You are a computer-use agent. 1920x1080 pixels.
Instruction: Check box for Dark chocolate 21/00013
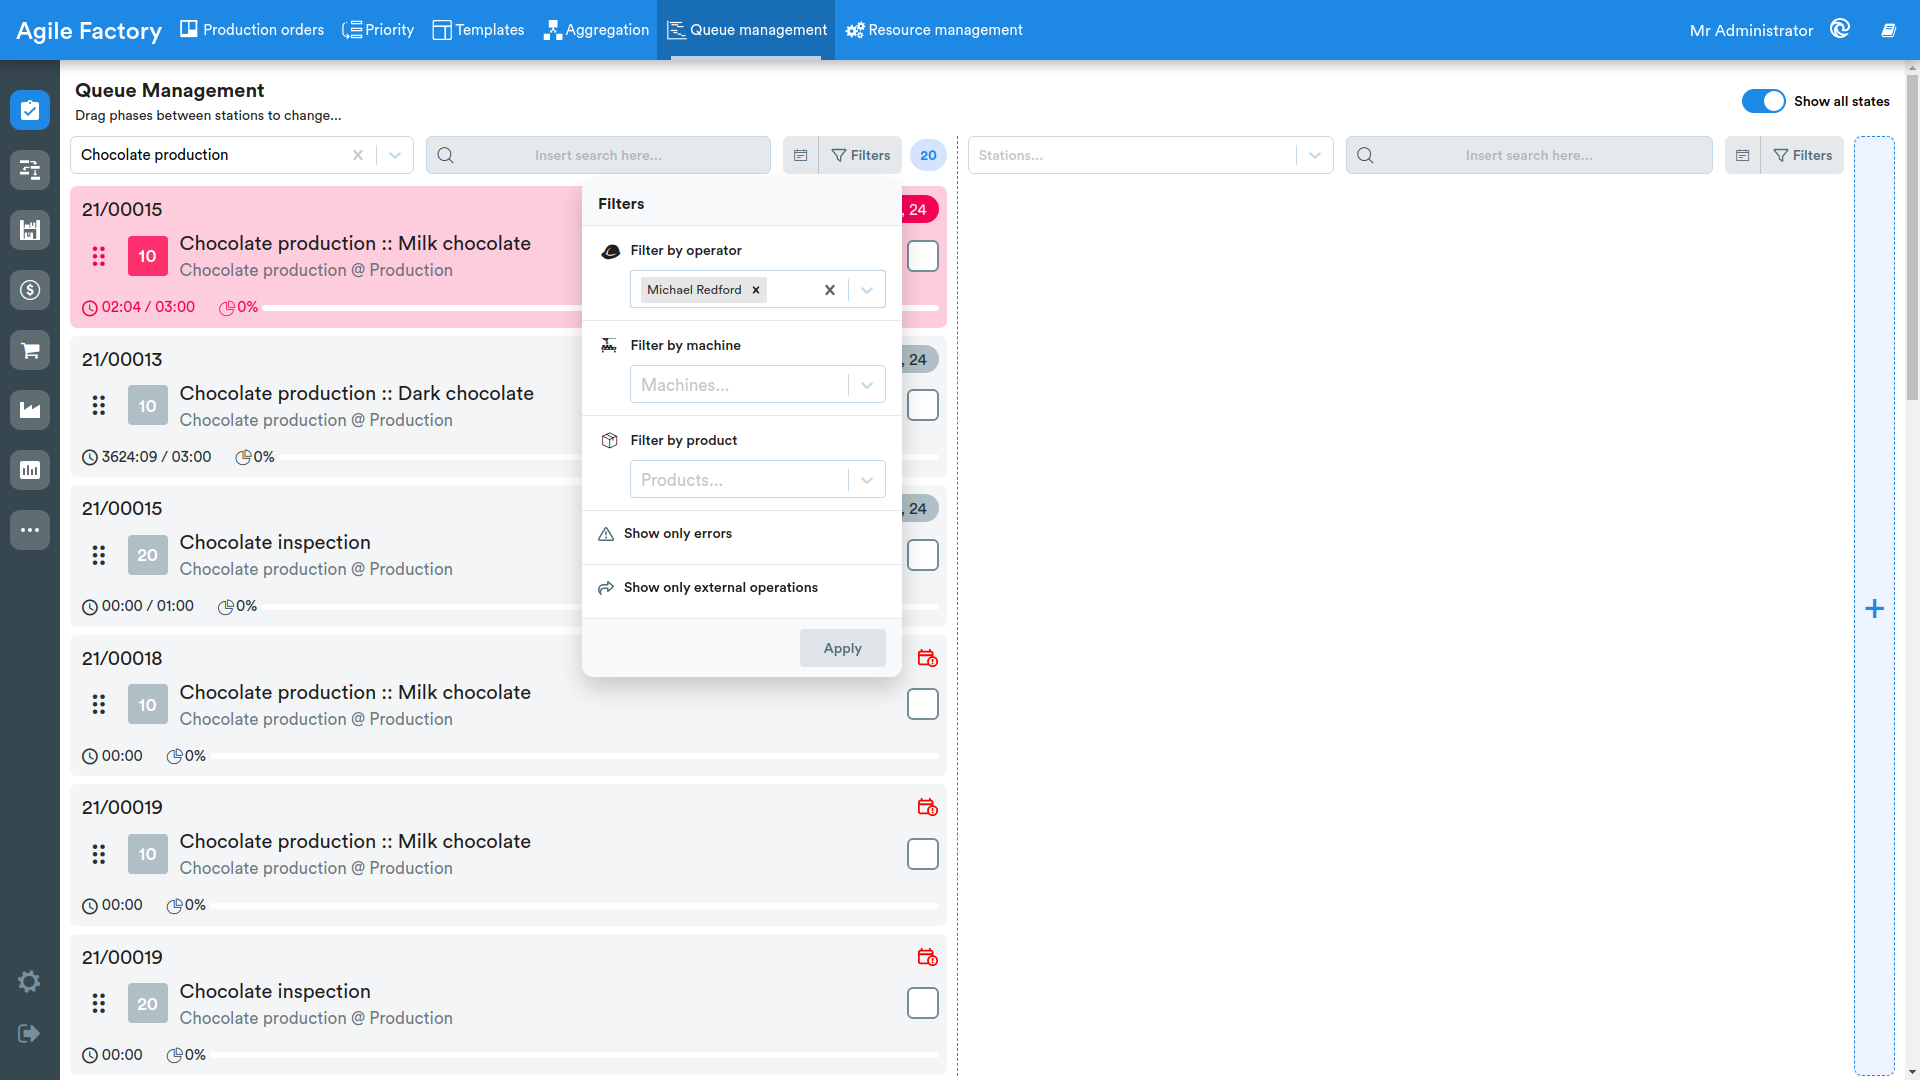coord(922,405)
